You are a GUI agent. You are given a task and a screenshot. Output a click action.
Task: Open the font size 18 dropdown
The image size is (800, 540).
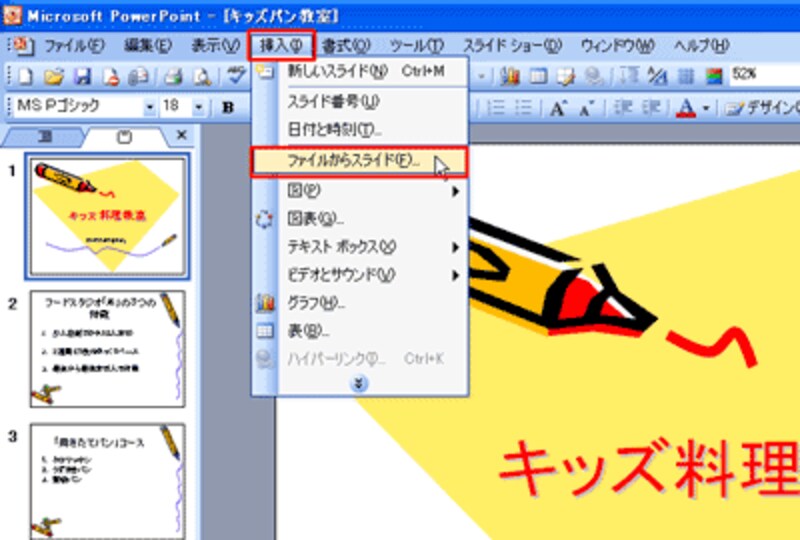tap(198, 107)
